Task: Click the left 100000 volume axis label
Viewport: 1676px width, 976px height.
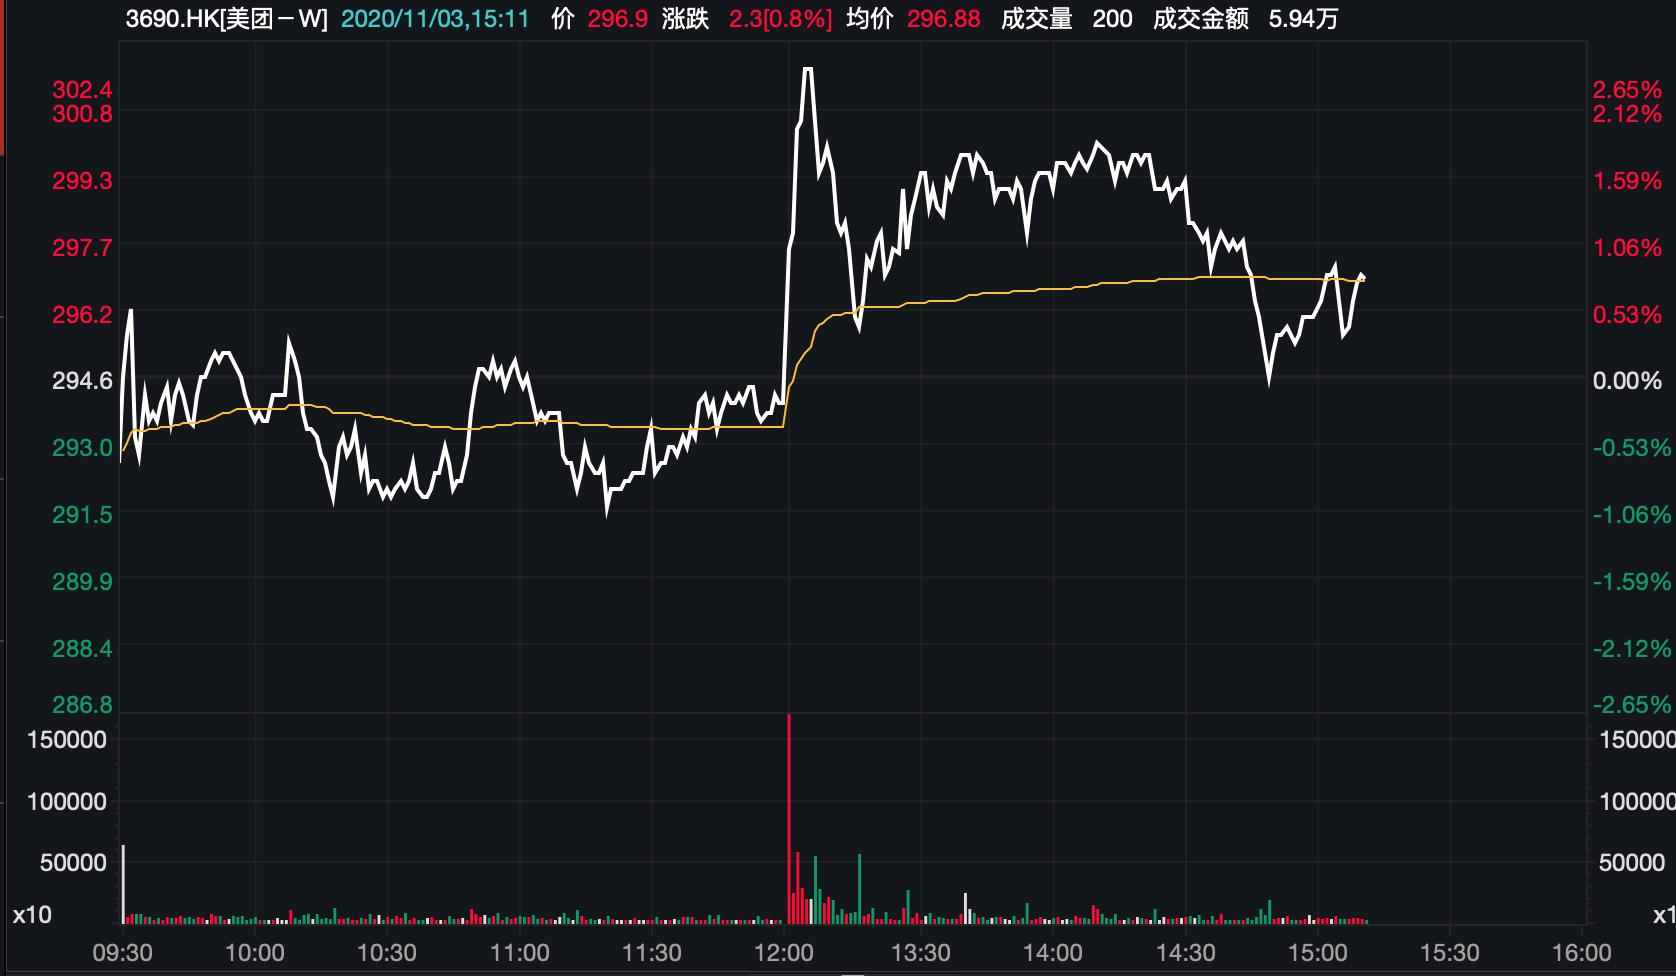Action: (67, 801)
